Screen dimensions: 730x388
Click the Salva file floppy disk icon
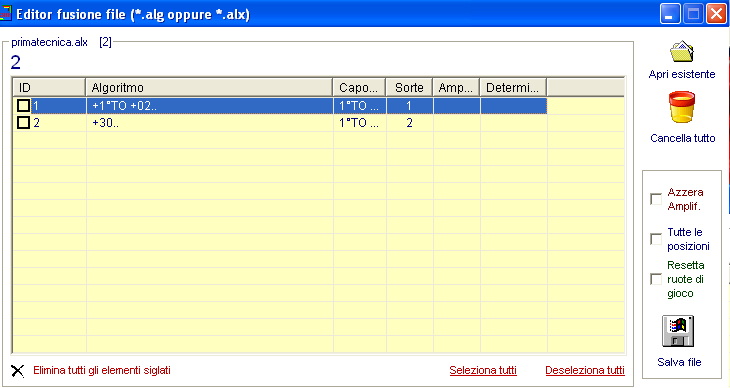click(x=678, y=331)
